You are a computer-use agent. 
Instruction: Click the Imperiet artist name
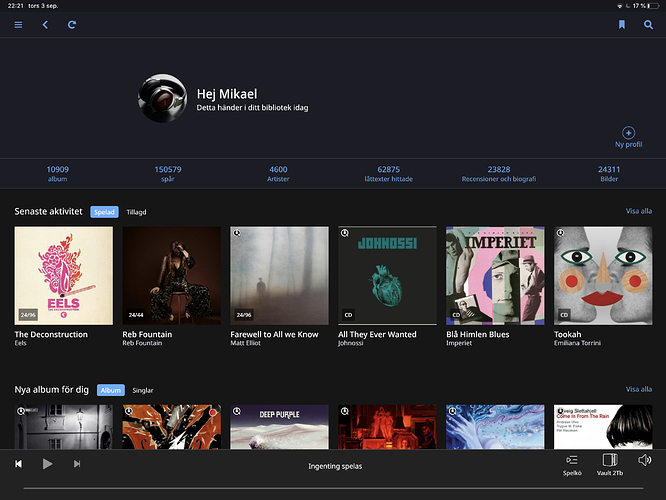coord(459,343)
